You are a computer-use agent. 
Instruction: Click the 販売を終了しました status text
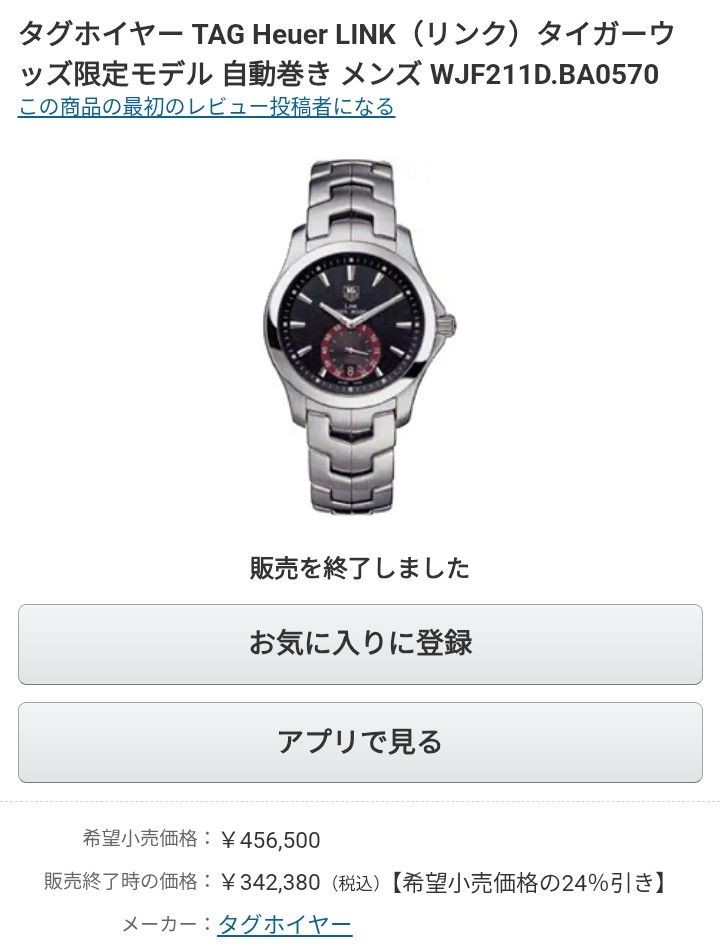pyautogui.click(x=359, y=568)
